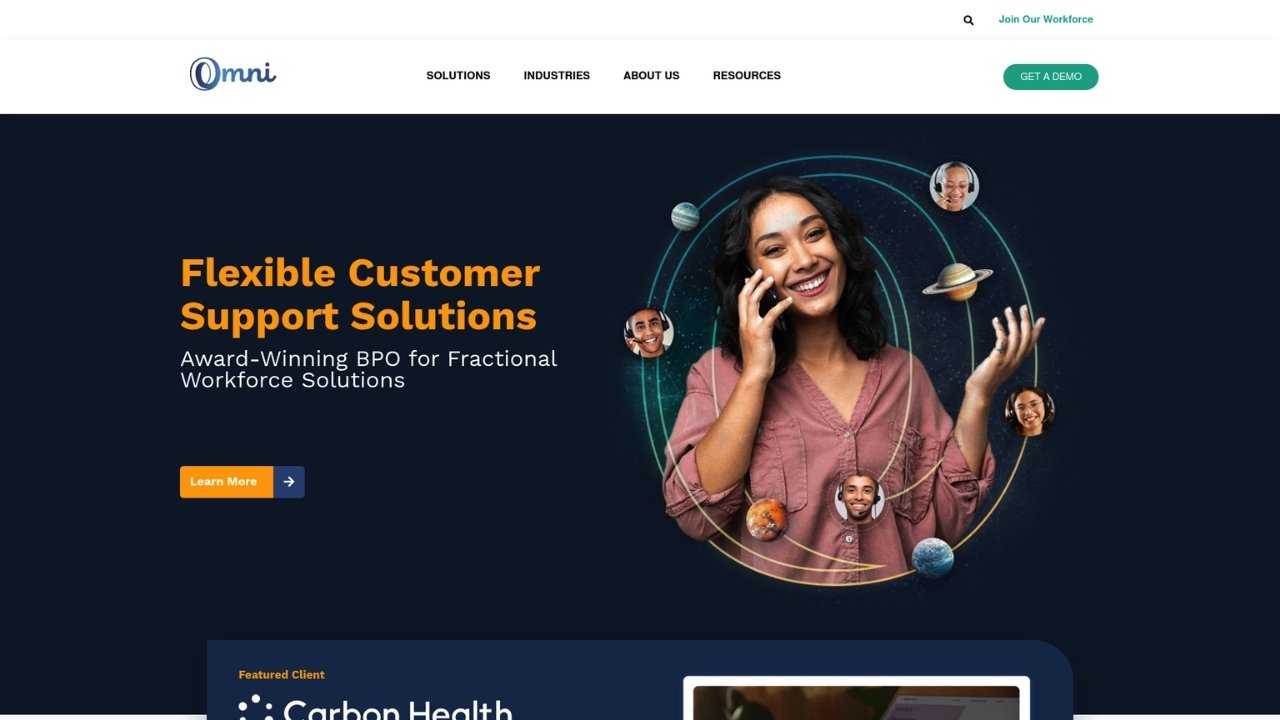This screenshot has height=720, width=1280.
Task: Click the search magnifier icon
Action: point(968,20)
